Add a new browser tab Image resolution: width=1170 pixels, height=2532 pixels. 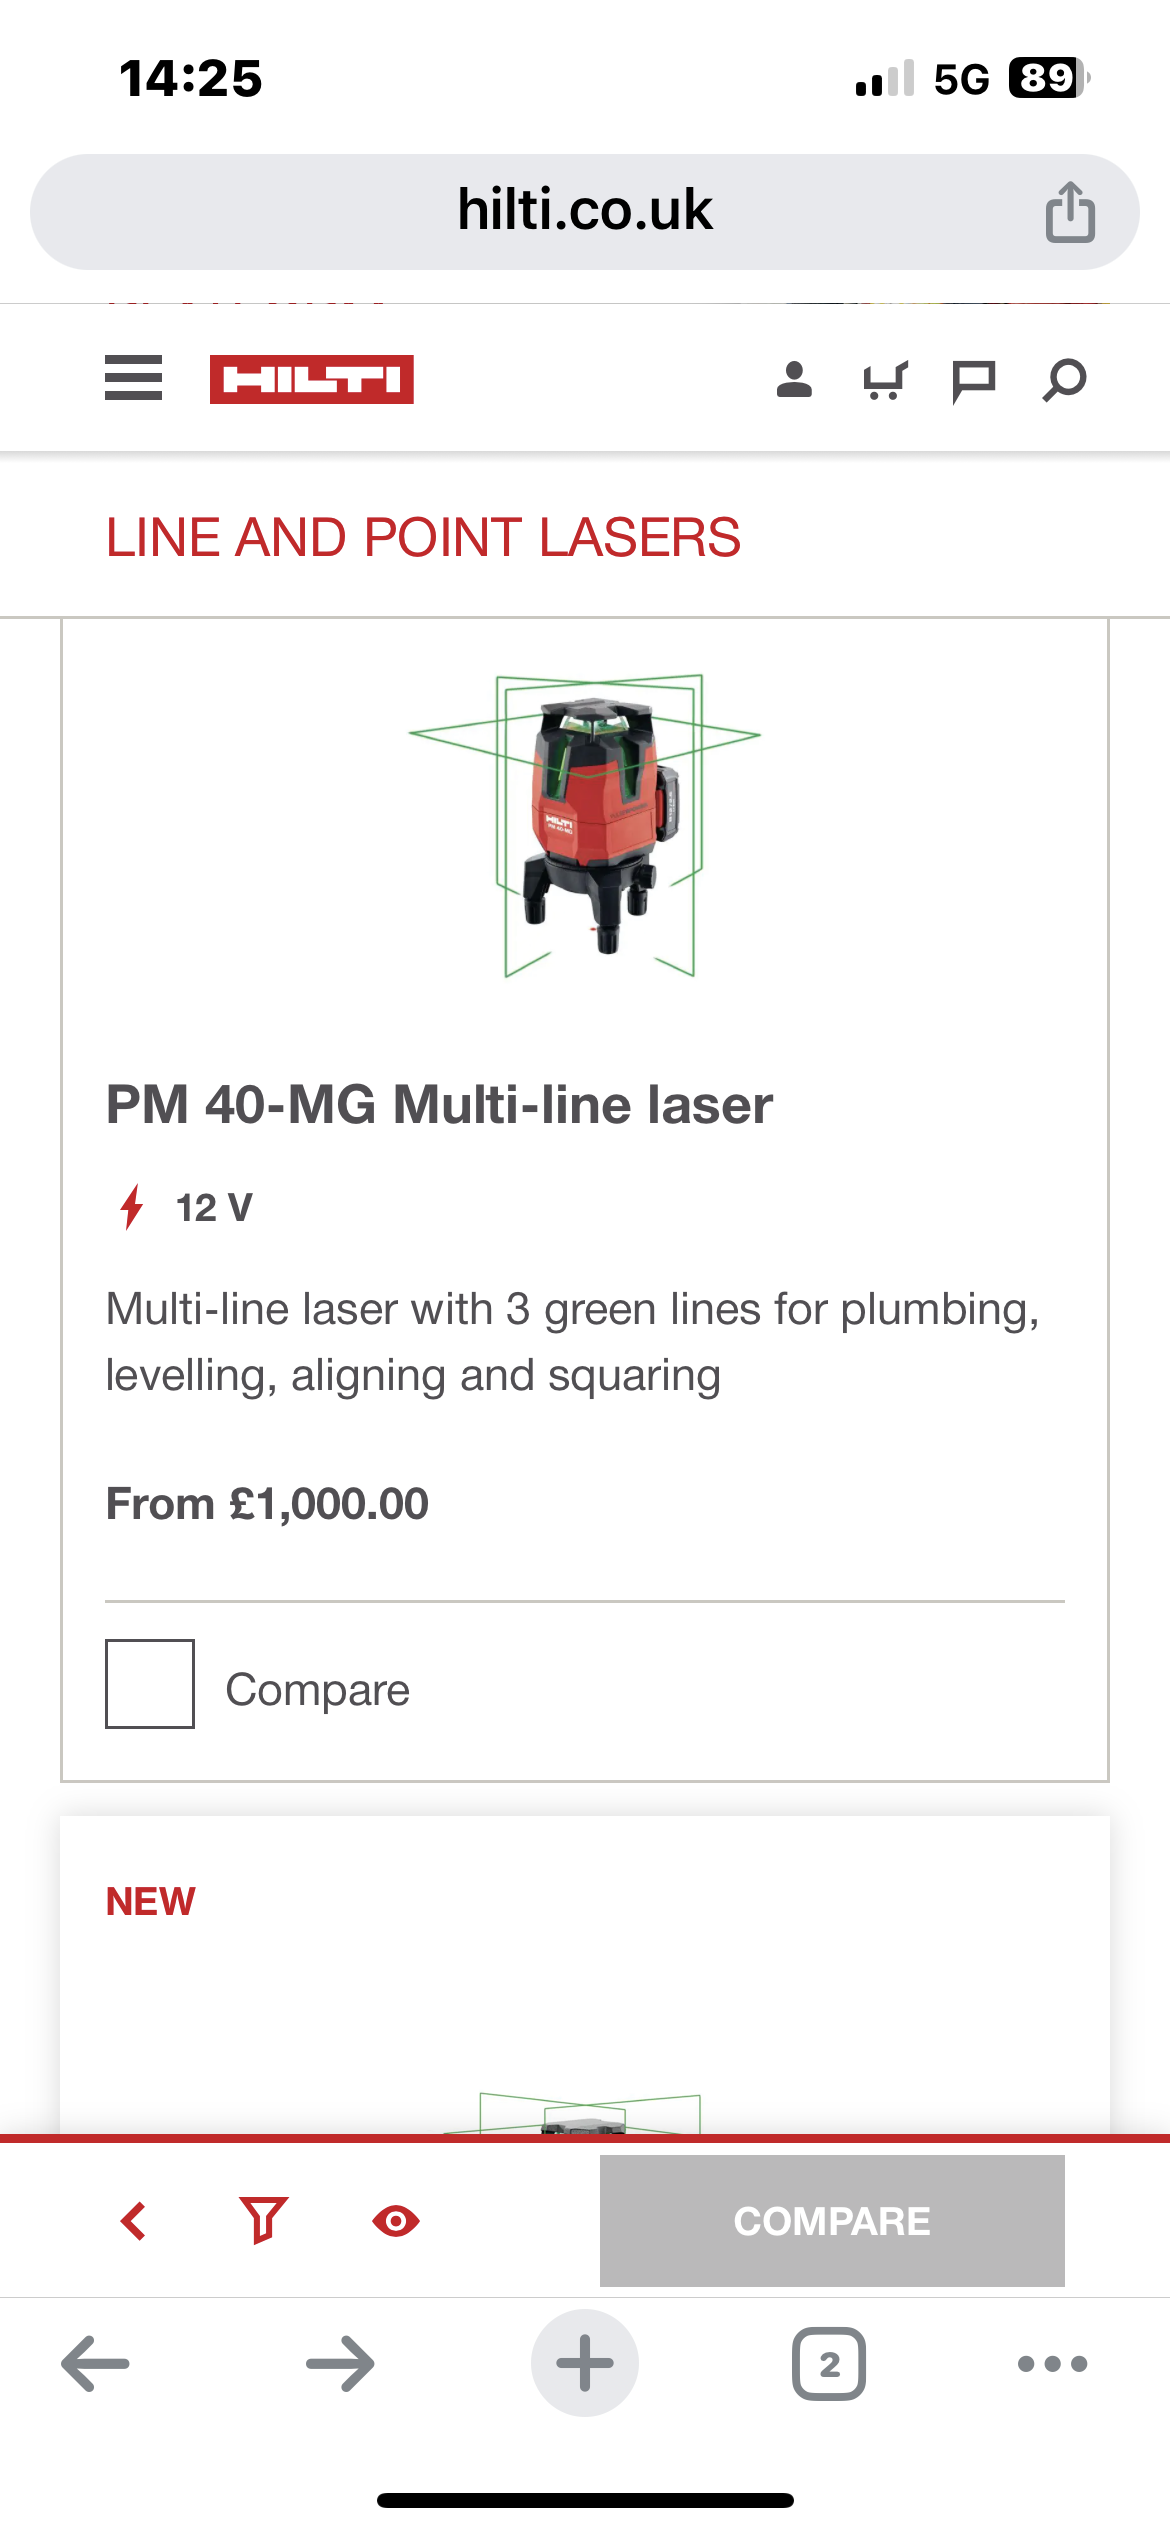[x=585, y=2364]
